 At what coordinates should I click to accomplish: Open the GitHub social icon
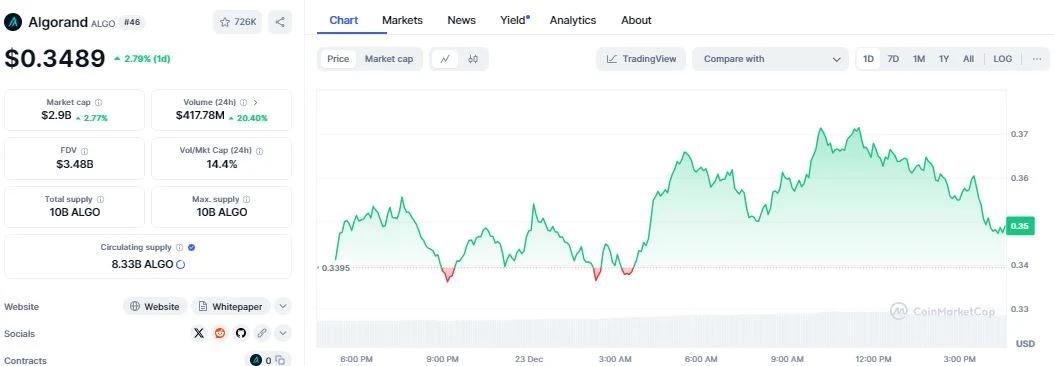coord(241,333)
